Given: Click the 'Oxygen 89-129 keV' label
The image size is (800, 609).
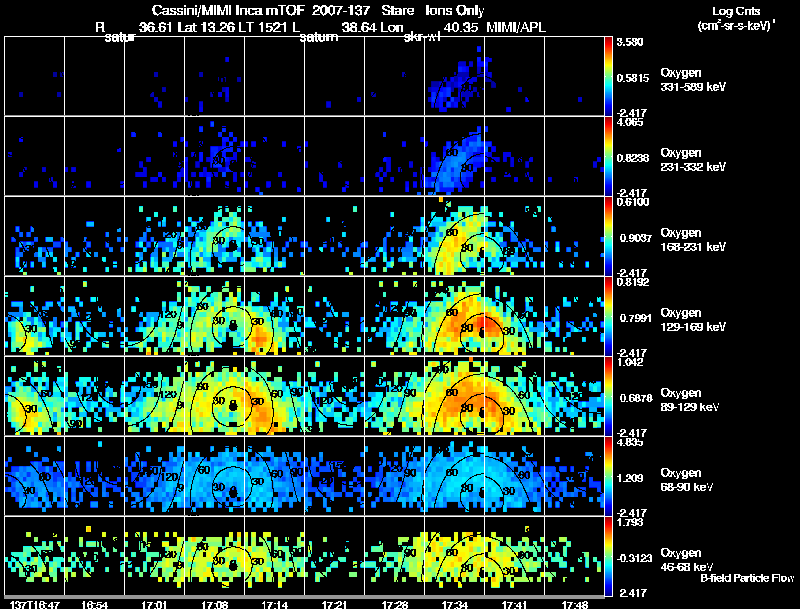Looking at the screenshot, I should coord(690,400).
